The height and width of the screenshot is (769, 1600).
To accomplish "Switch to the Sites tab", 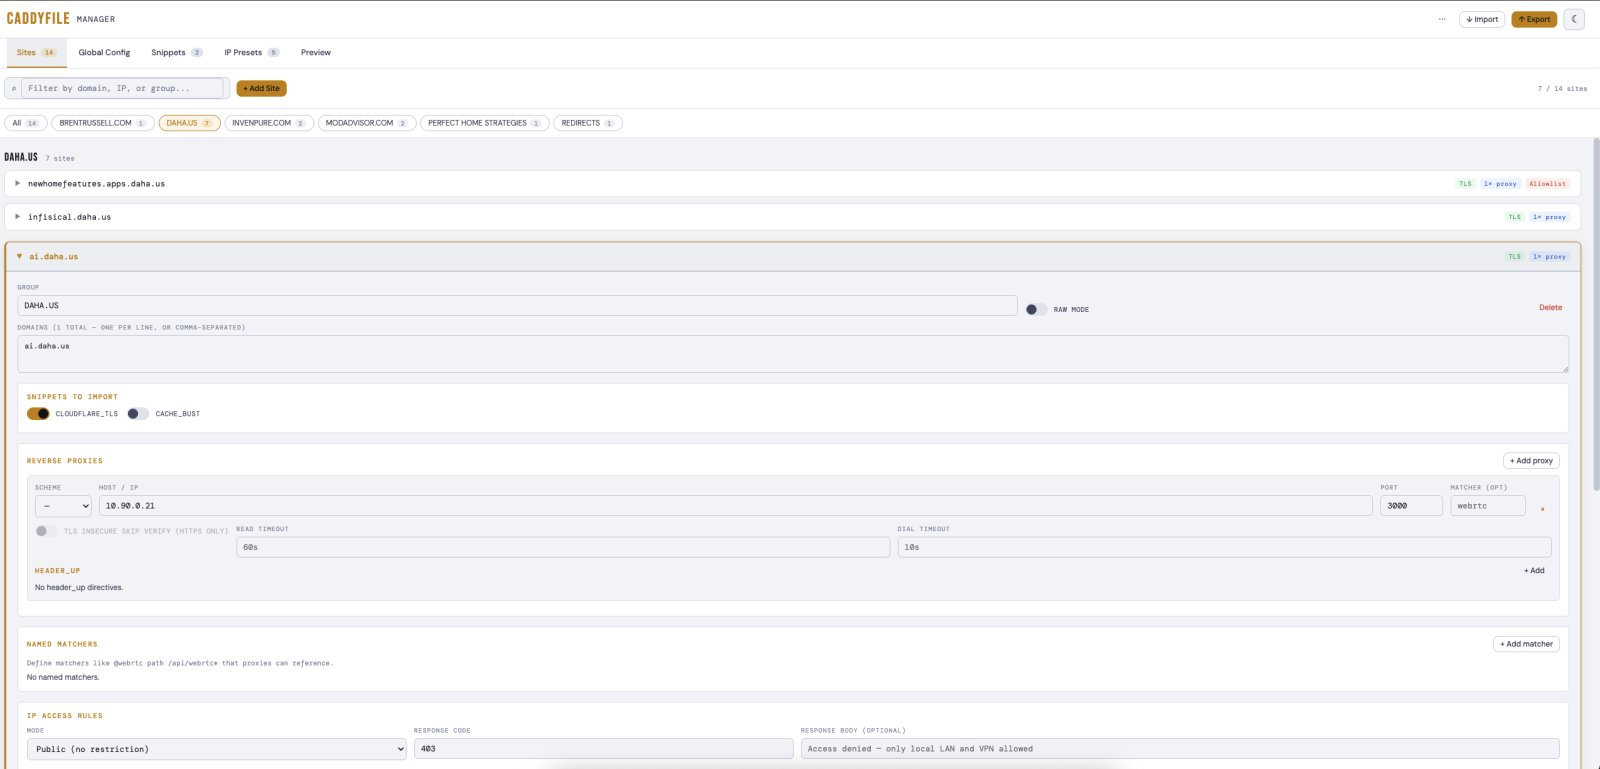I will pyautogui.click(x=36, y=53).
